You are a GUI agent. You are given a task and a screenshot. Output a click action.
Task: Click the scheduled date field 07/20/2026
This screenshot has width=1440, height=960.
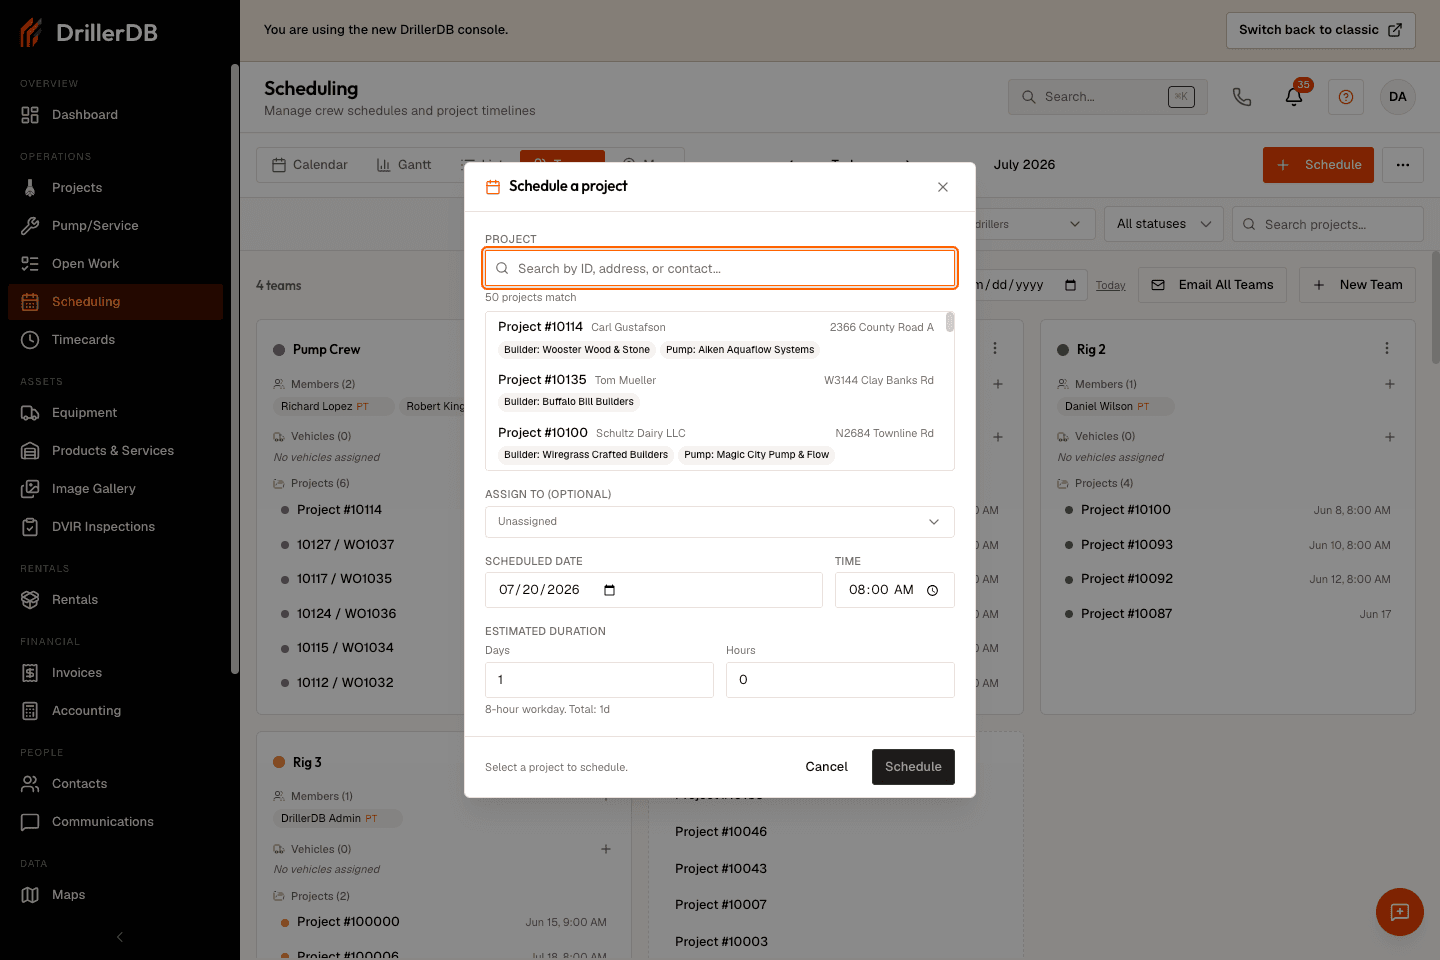tap(654, 590)
